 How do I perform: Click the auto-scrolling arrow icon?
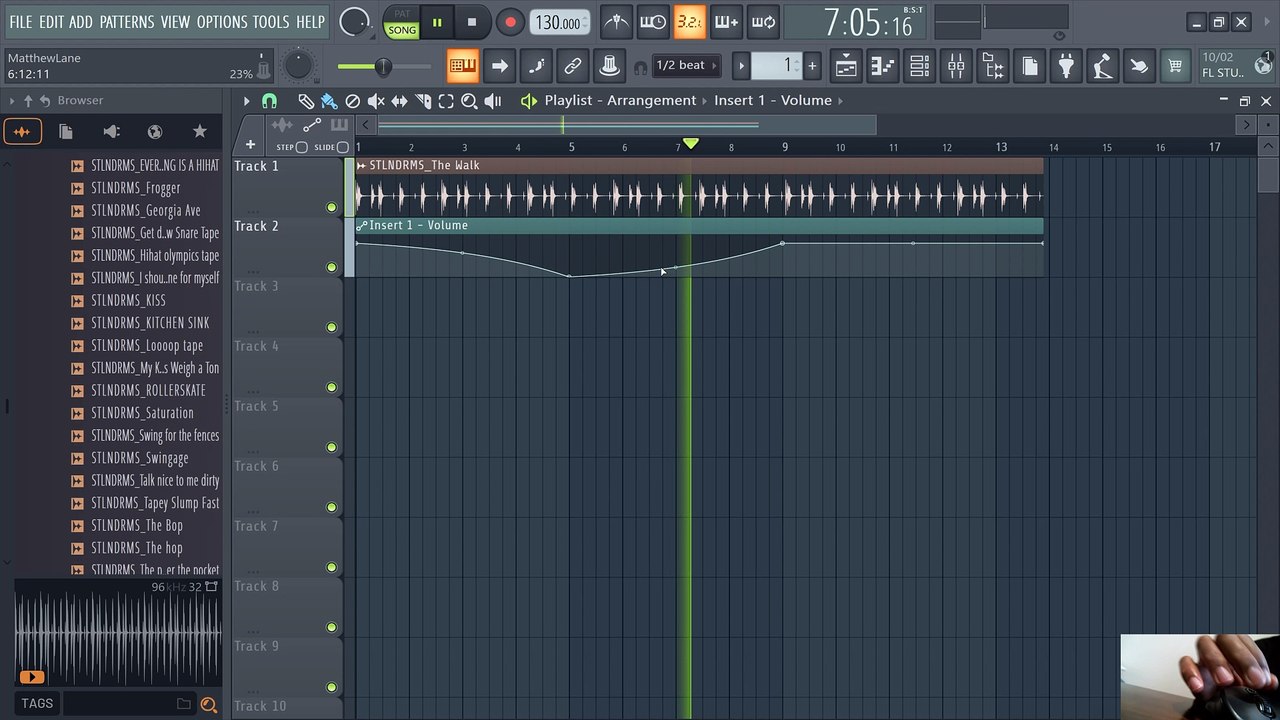click(x=499, y=66)
